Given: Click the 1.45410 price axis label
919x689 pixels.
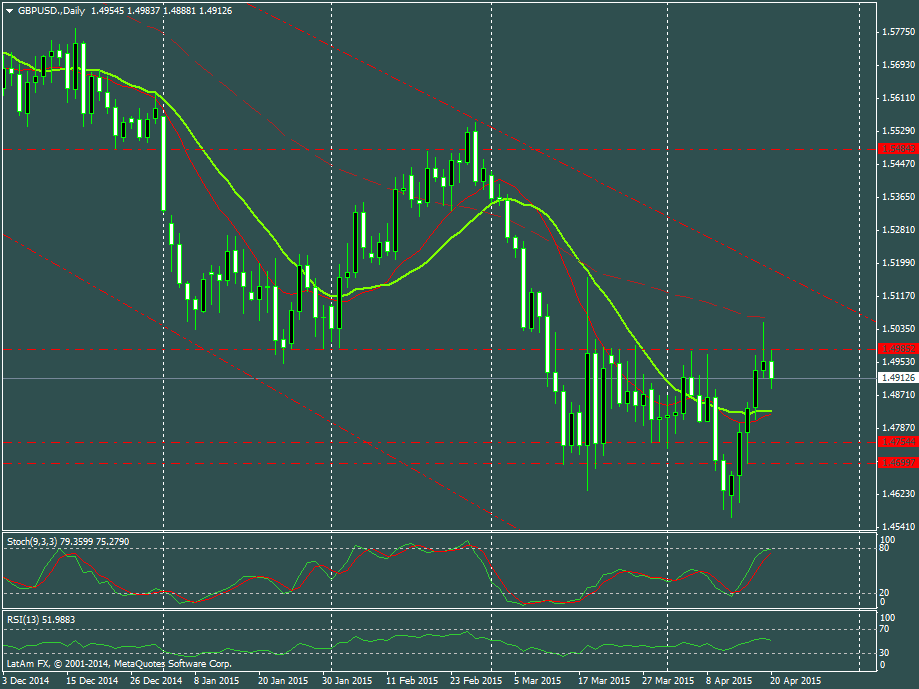Looking at the screenshot, I should 896,526.
